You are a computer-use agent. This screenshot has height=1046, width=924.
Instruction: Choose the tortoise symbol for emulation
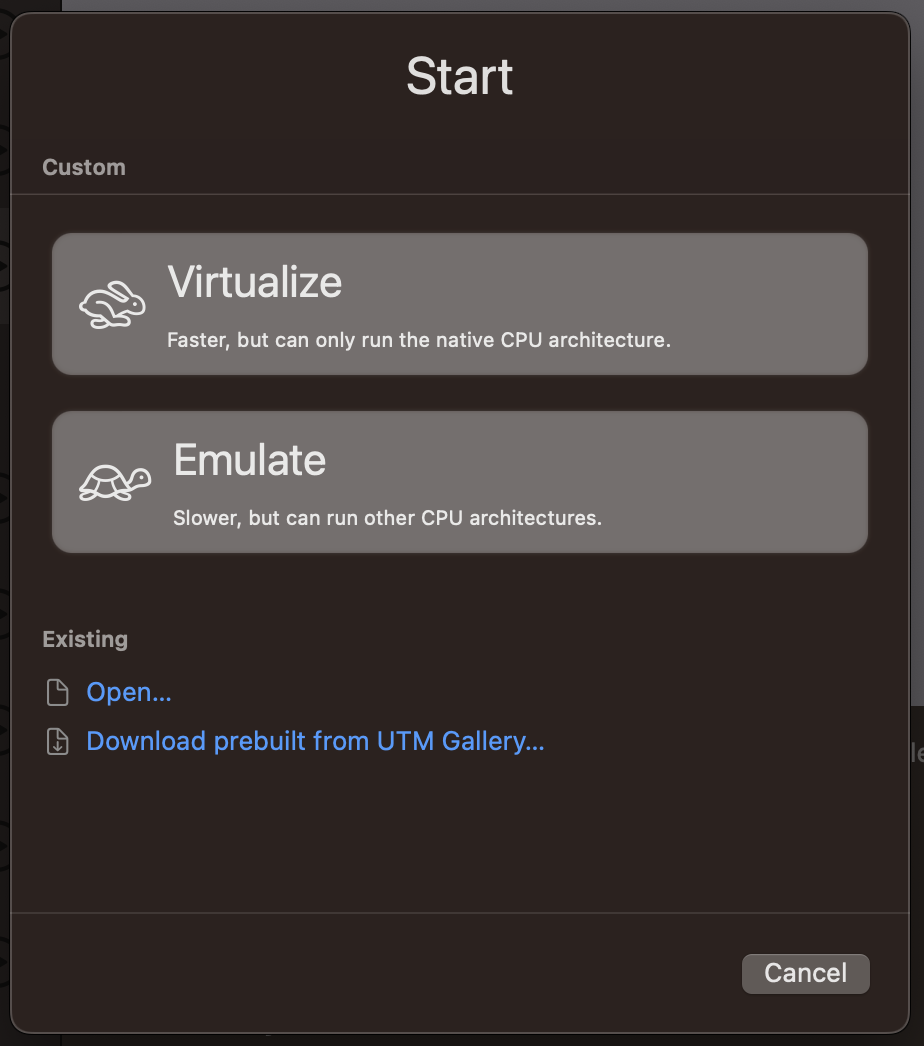[113, 481]
